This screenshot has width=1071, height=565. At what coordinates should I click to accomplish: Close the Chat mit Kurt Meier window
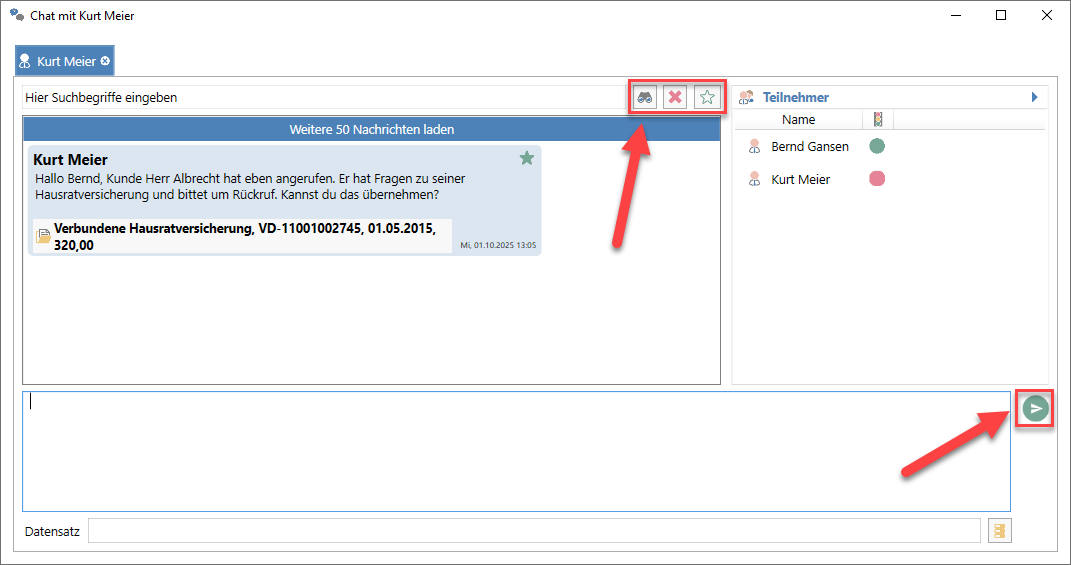click(x=1046, y=15)
